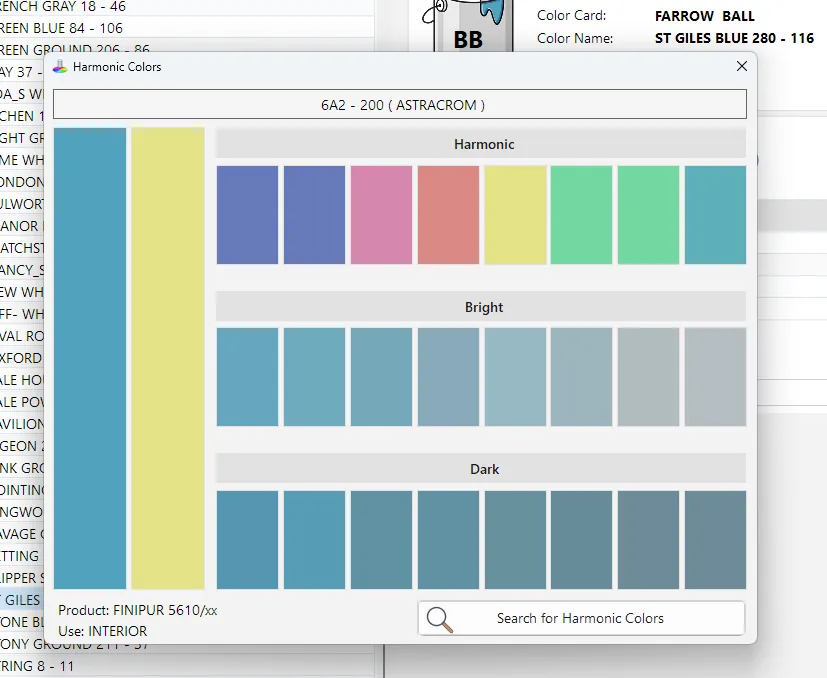Choose the leftmost swatch in the Dark row

click(x=247, y=540)
